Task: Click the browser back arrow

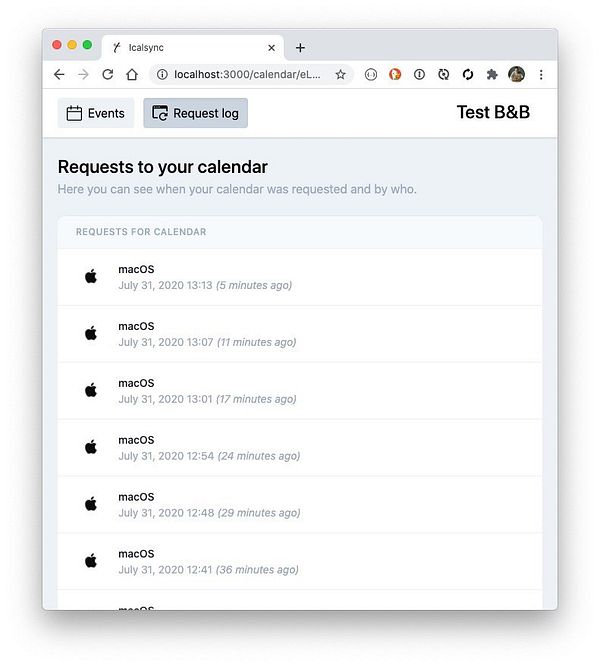Action: tap(59, 74)
